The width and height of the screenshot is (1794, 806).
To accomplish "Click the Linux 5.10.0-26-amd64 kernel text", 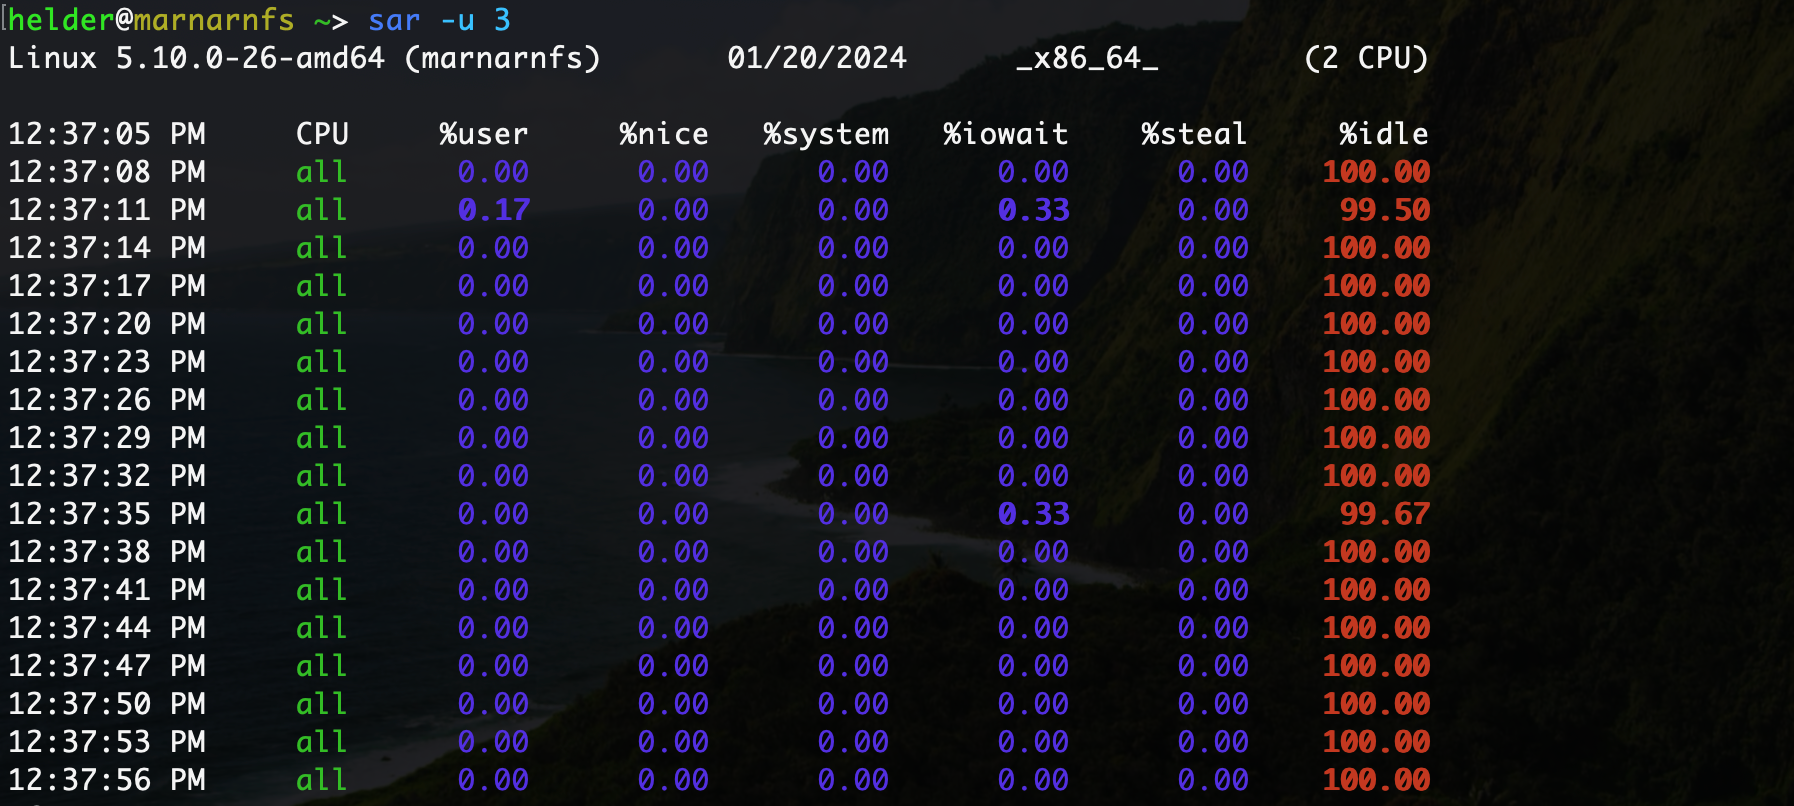I will [196, 58].
